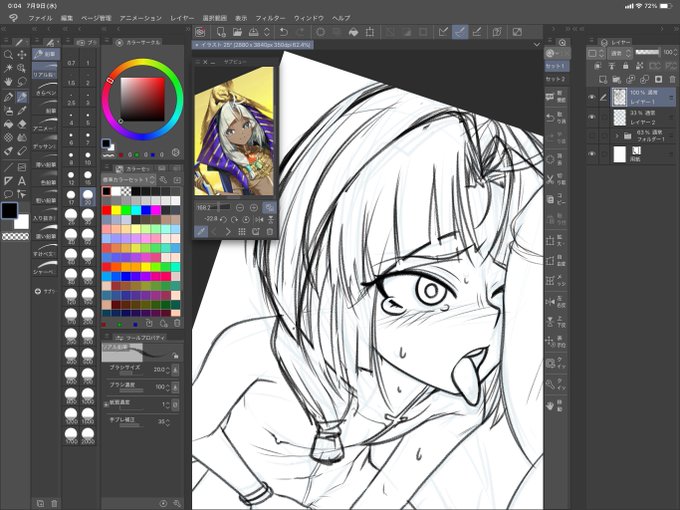This screenshot has width=680, height=510.
Task: Toggle Snap to grid in command bar
Action: (x=477, y=32)
